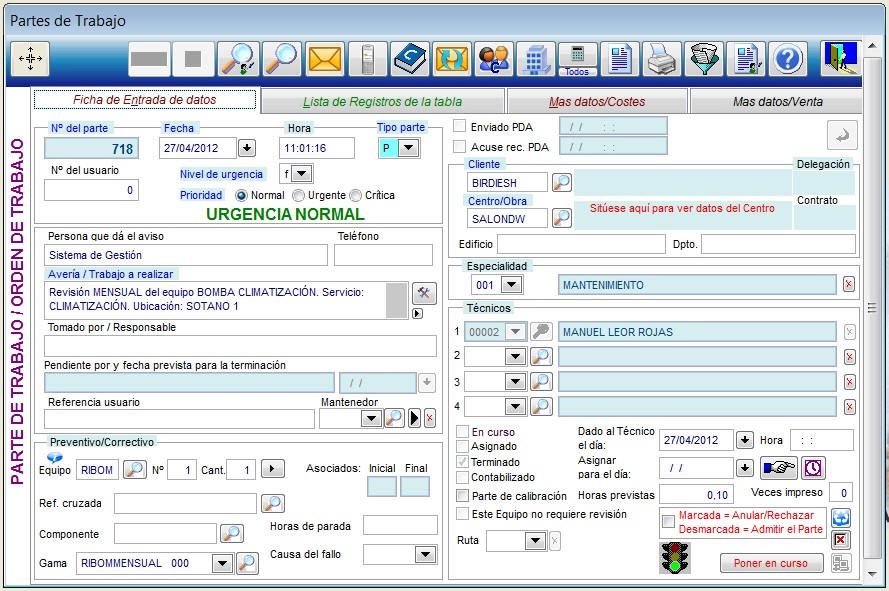
Task: Click the Tomado por / Responsable field
Action: tap(240, 345)
